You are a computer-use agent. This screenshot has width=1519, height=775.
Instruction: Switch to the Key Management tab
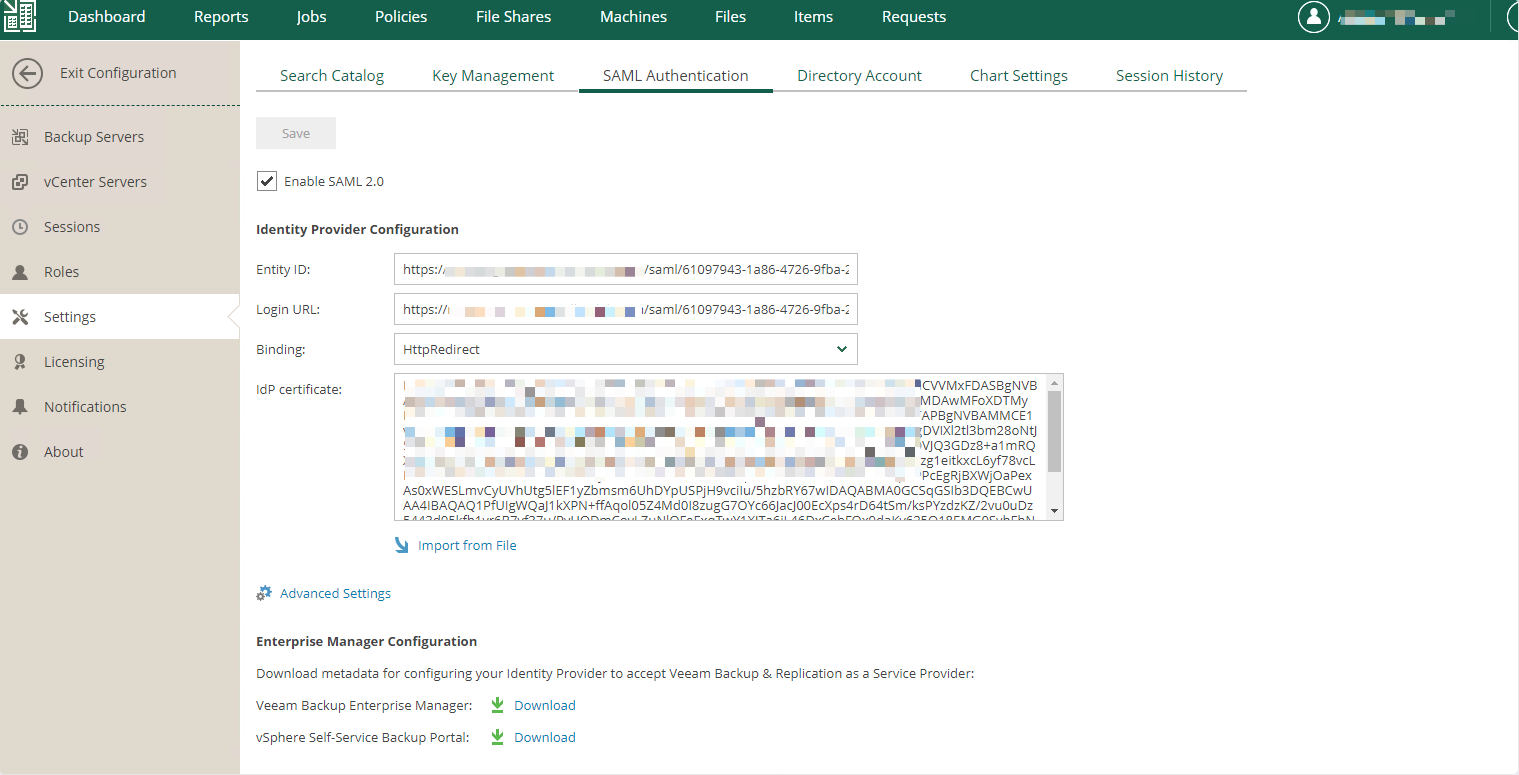(x=493, y=76)
